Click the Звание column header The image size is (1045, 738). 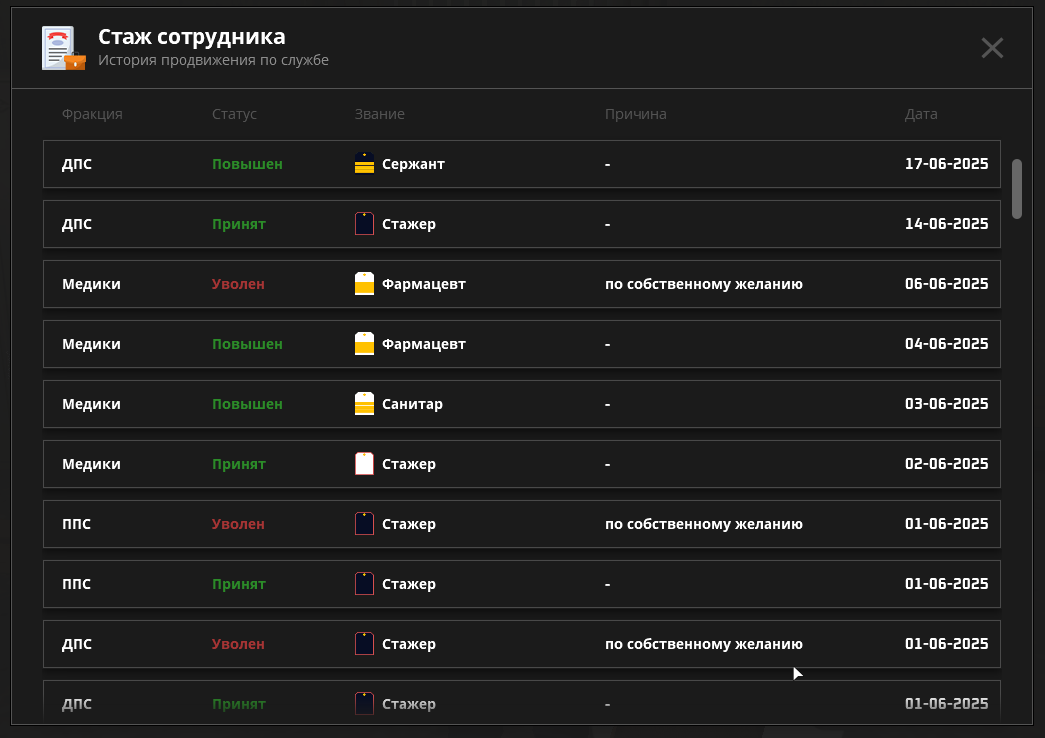coord(379,114)
